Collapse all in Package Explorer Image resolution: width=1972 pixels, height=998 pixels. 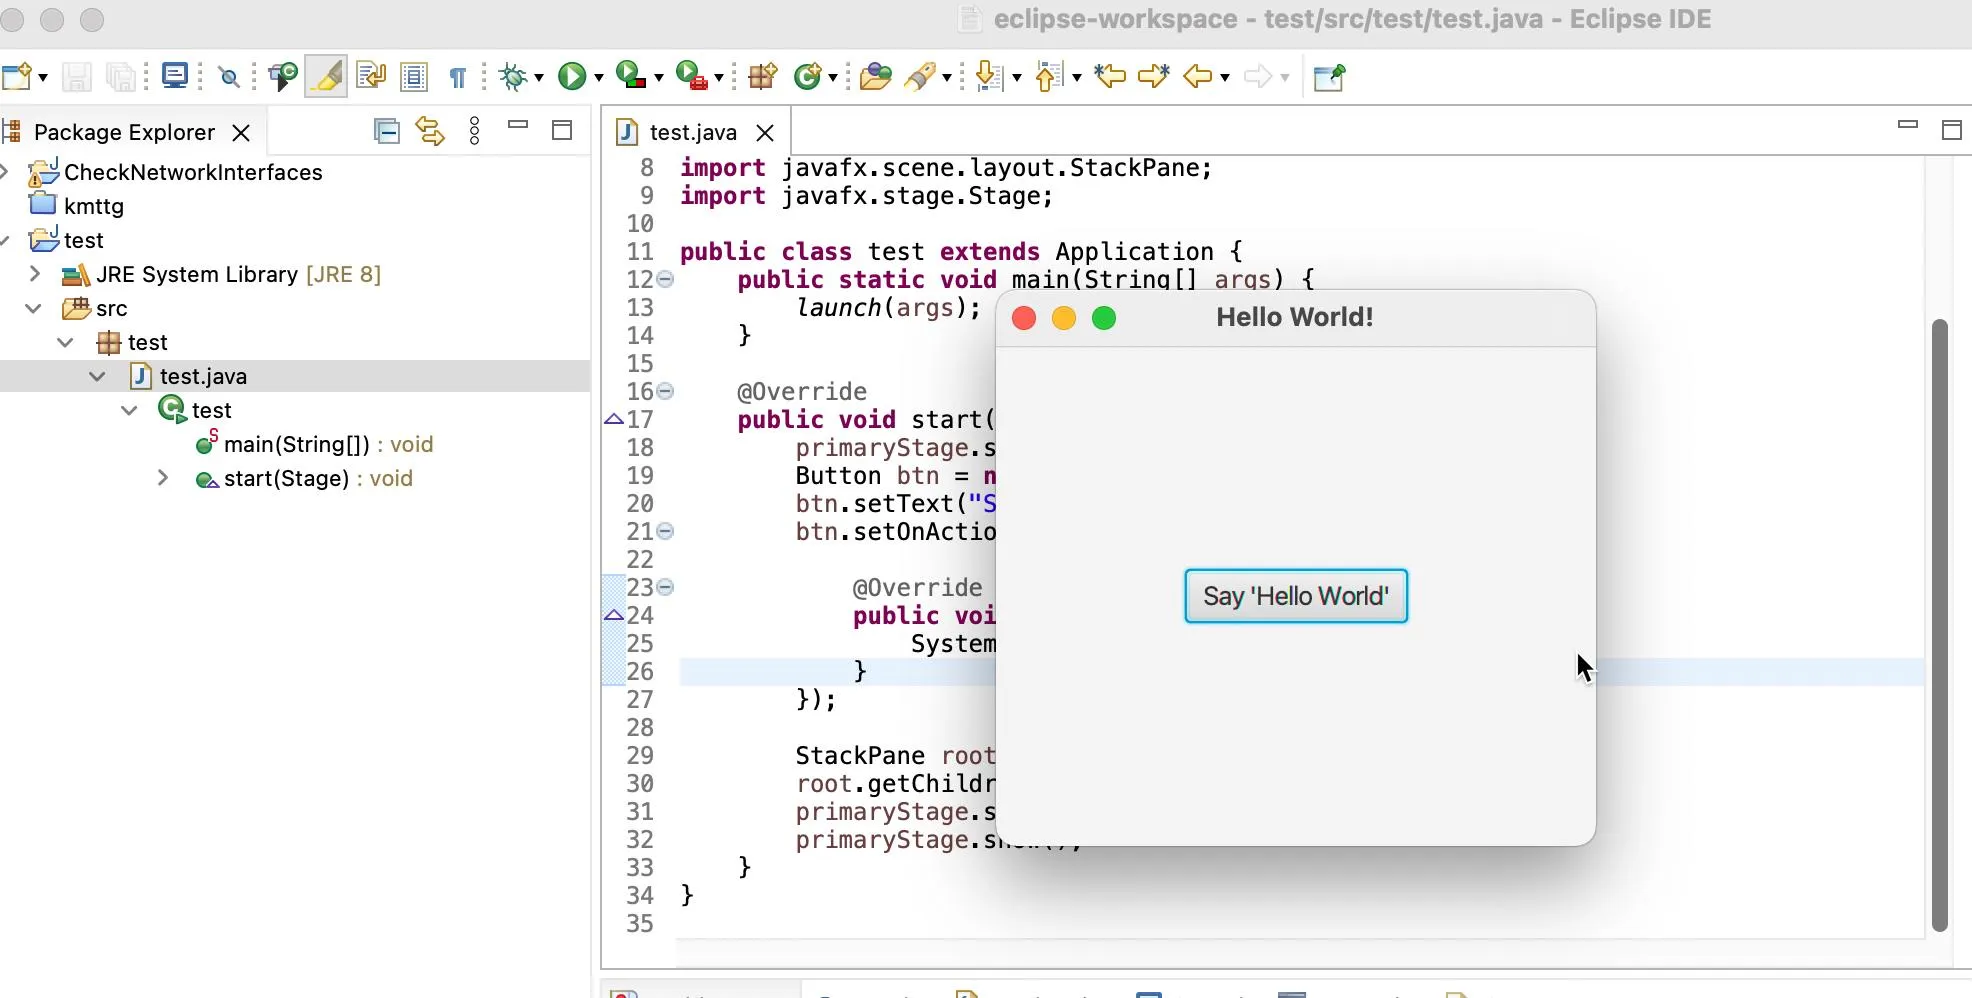(386, 131)
